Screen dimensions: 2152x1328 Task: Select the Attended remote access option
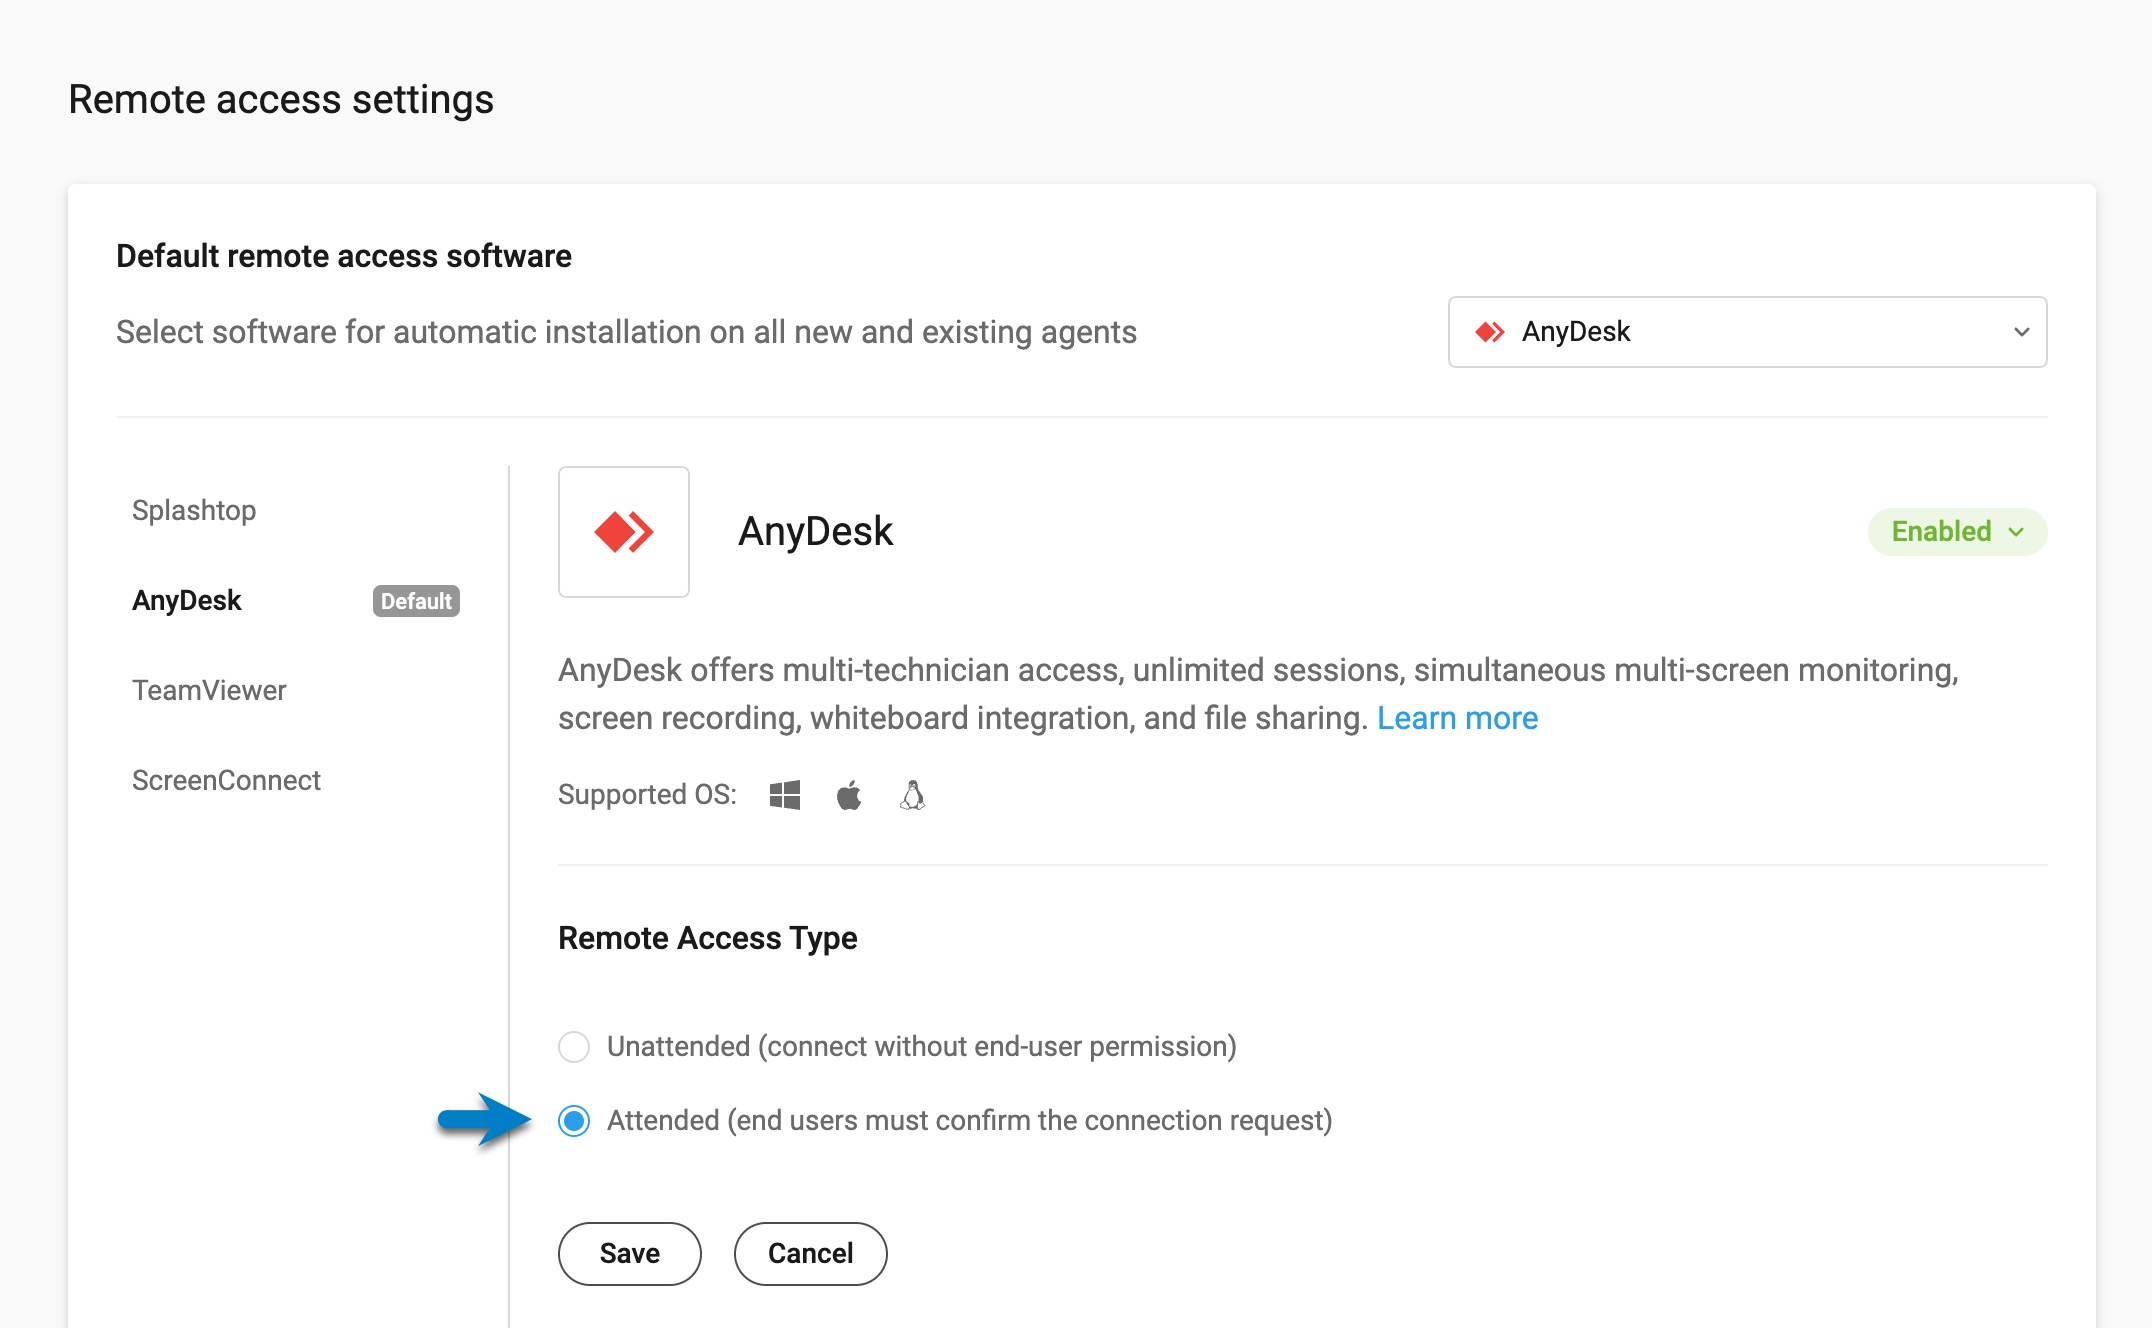pyautogui.click(x=574, y=1120)
